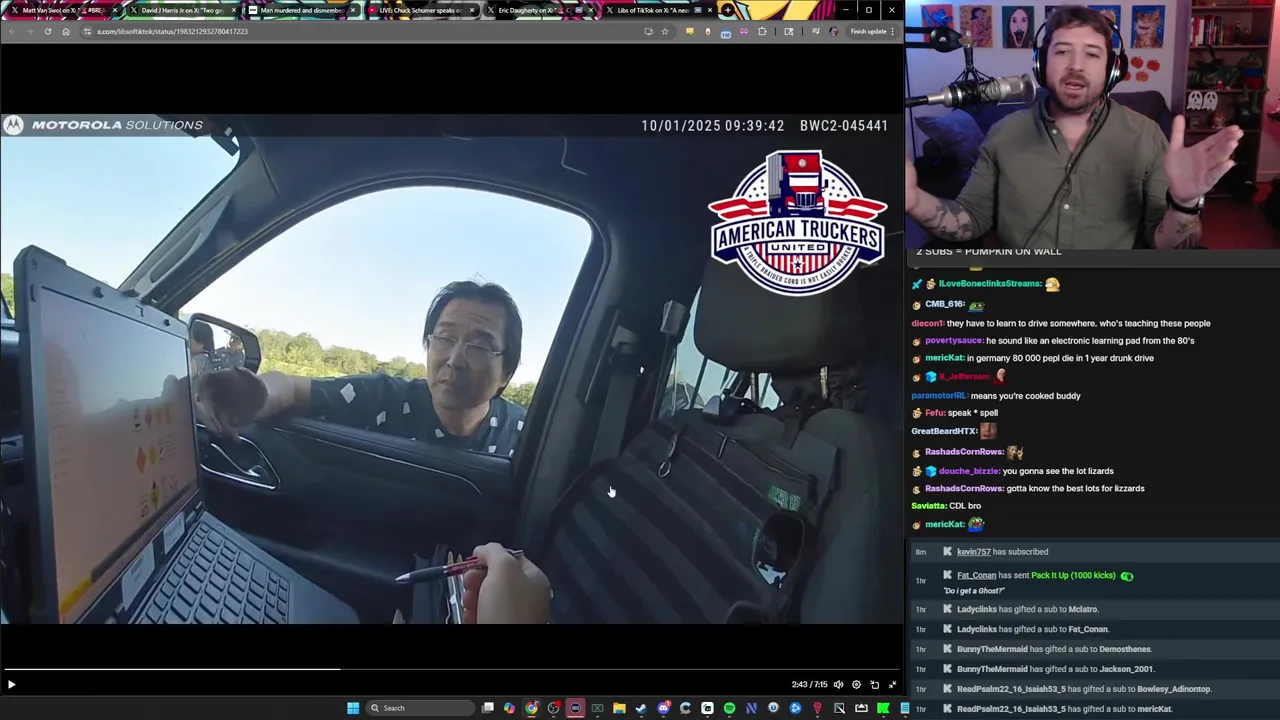Screen dimensions: 1280x720
Task: Play the video with the play button
Action: tap(11, 685)
